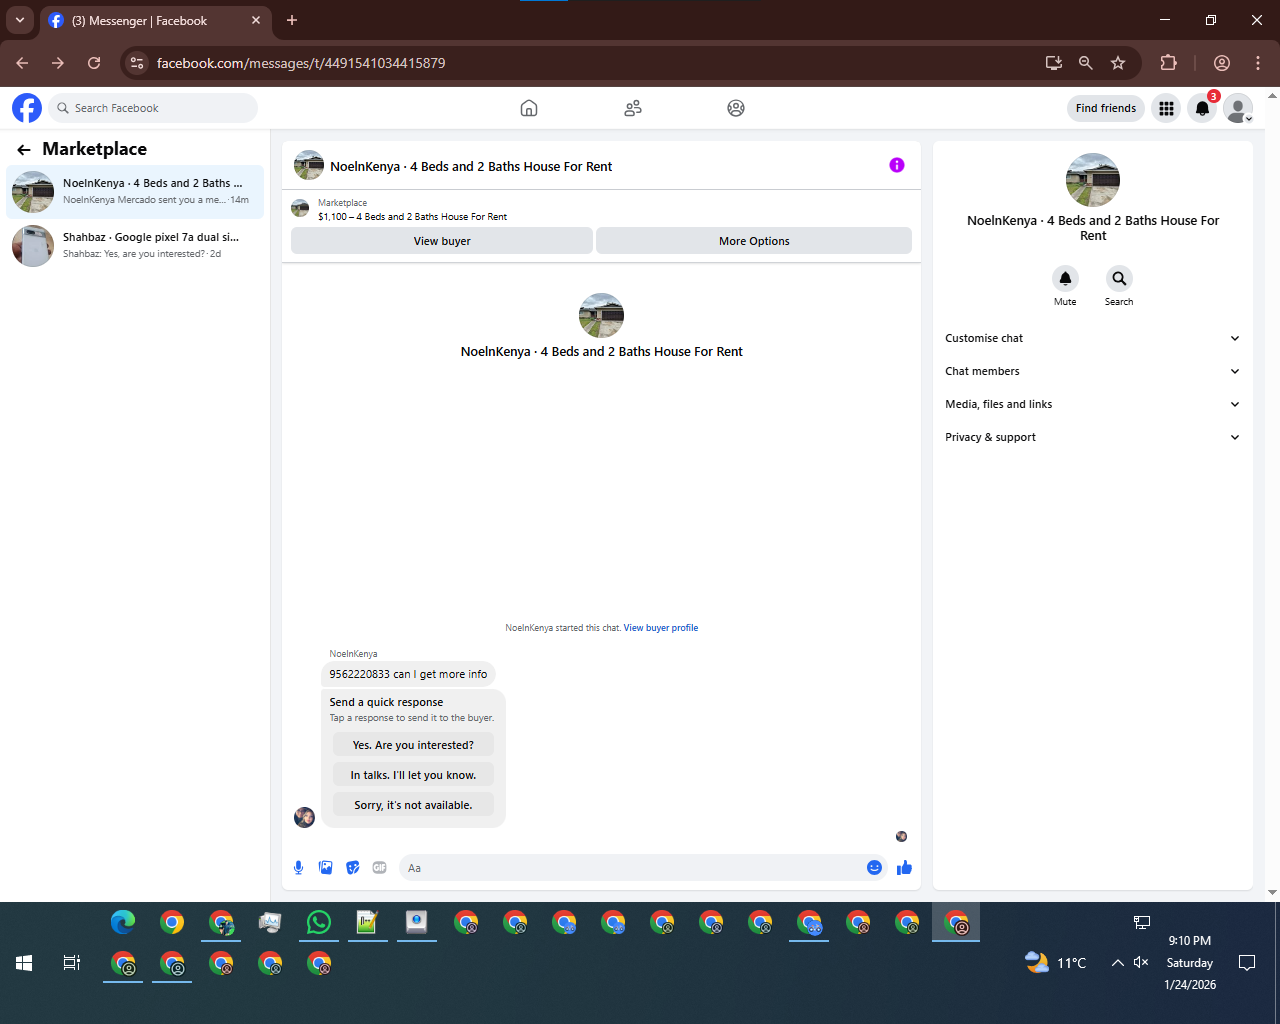Send 'Sorry, it's not available.' response
Viewport: 1280px width, 1024px height.
[413, 805]
